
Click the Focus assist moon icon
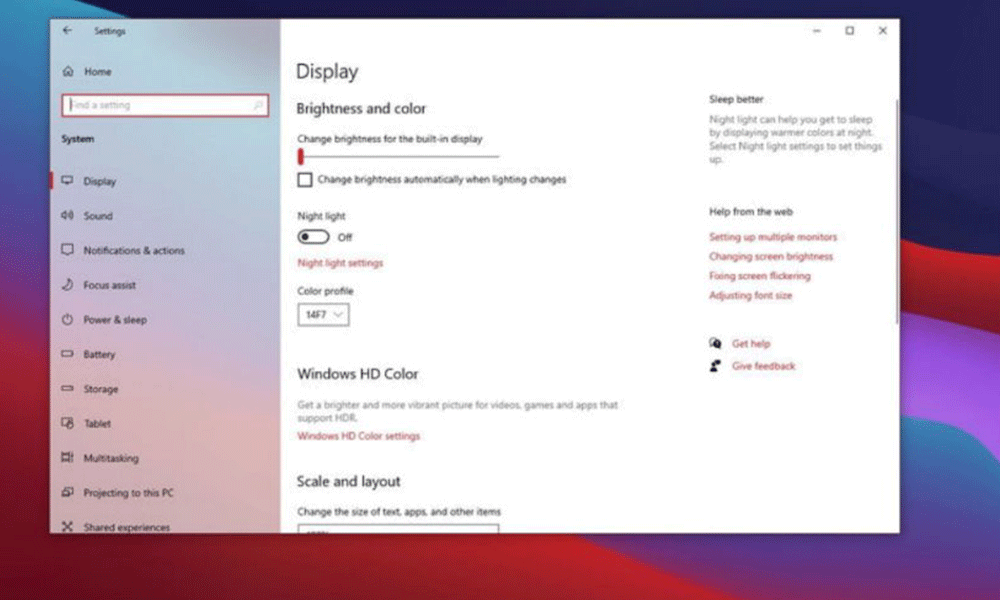(68, 285)
